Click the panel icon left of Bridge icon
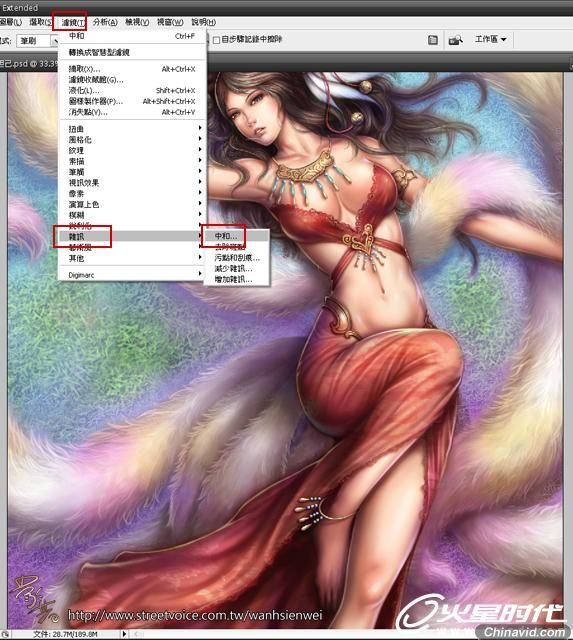This screenshot has width=573, height=640. [433, 40]
